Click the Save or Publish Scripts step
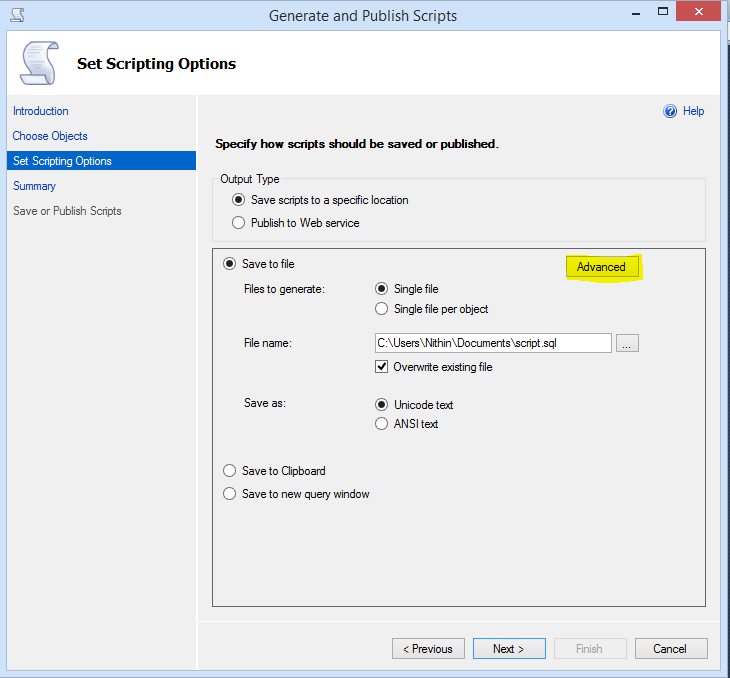 67,211
